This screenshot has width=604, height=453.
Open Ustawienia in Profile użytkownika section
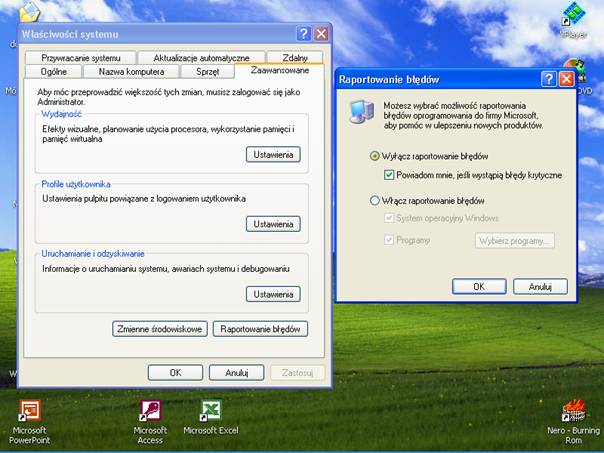click(273, 224)
